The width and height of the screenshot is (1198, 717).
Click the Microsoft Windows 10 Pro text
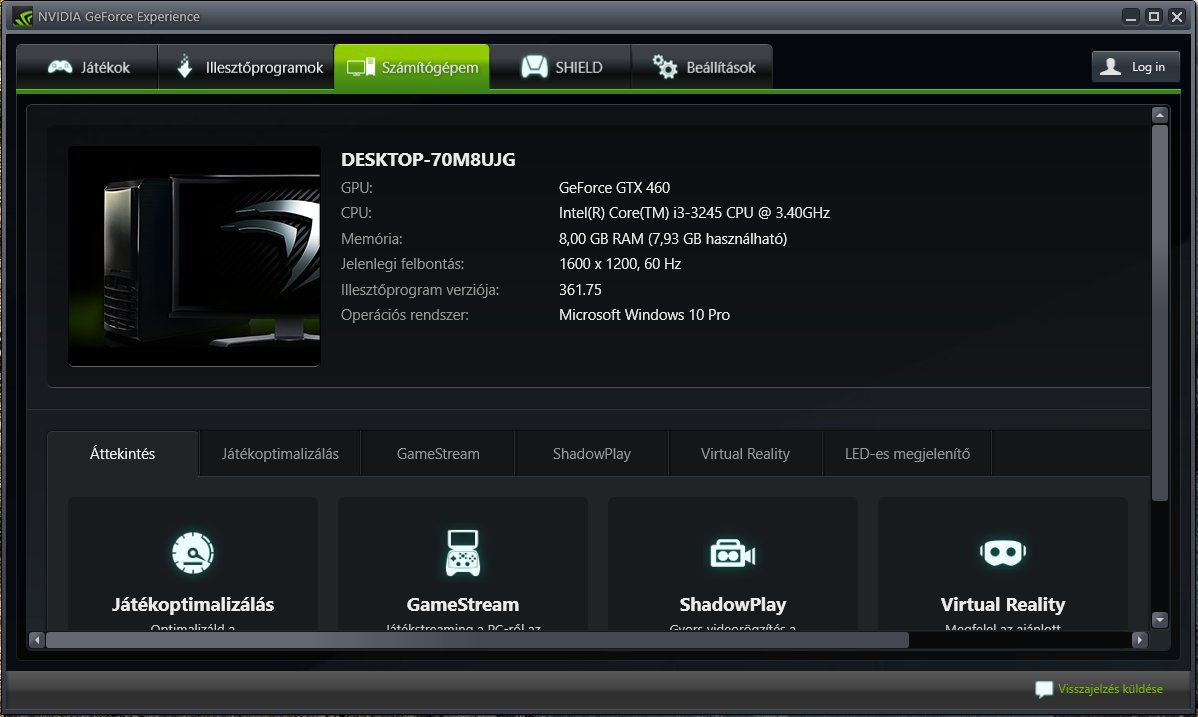coord(644,315)
